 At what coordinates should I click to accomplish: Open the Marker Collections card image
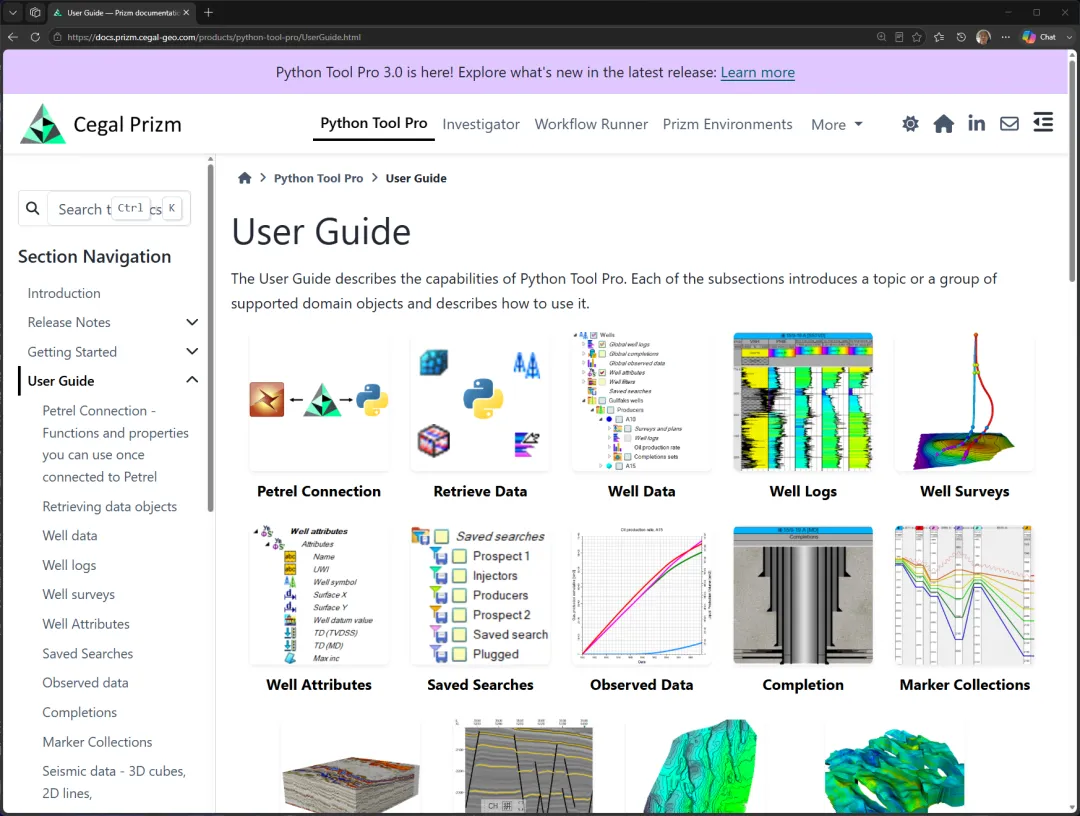pos(964,595)
